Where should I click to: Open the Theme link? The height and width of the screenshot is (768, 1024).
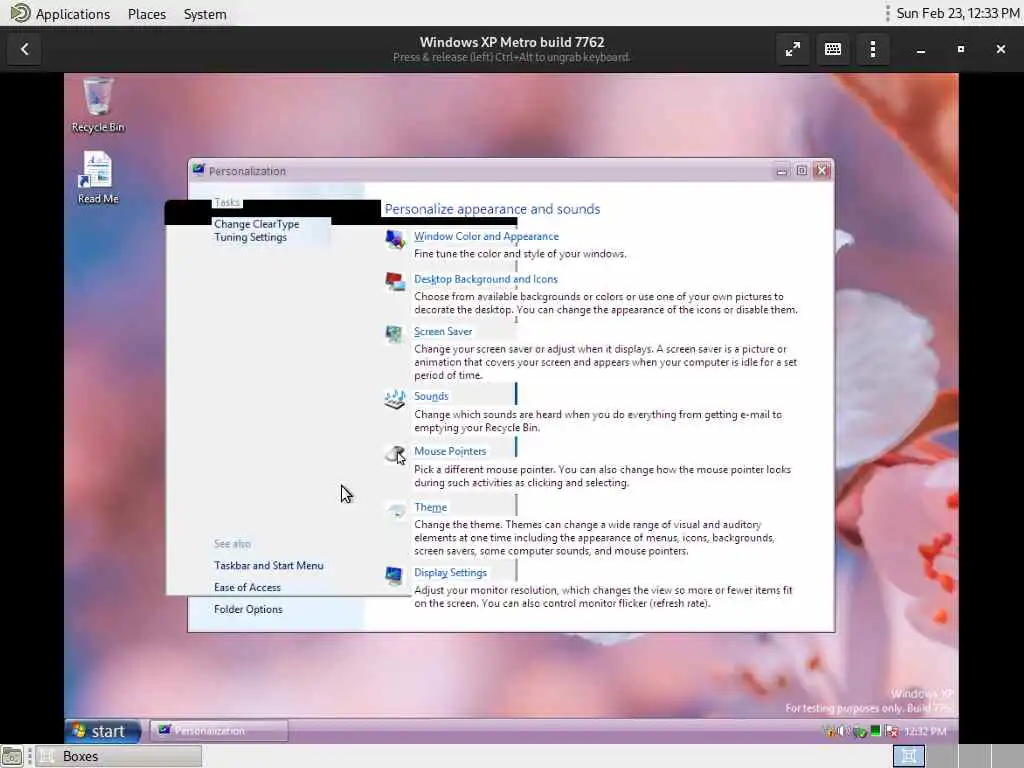[430, 507]
